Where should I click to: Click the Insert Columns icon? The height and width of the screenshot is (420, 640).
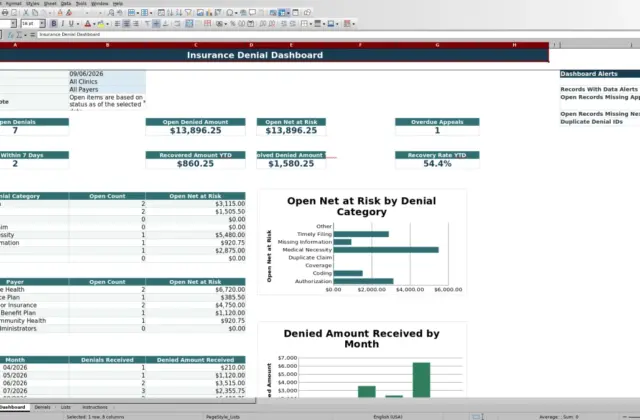[x=144, y=13]
